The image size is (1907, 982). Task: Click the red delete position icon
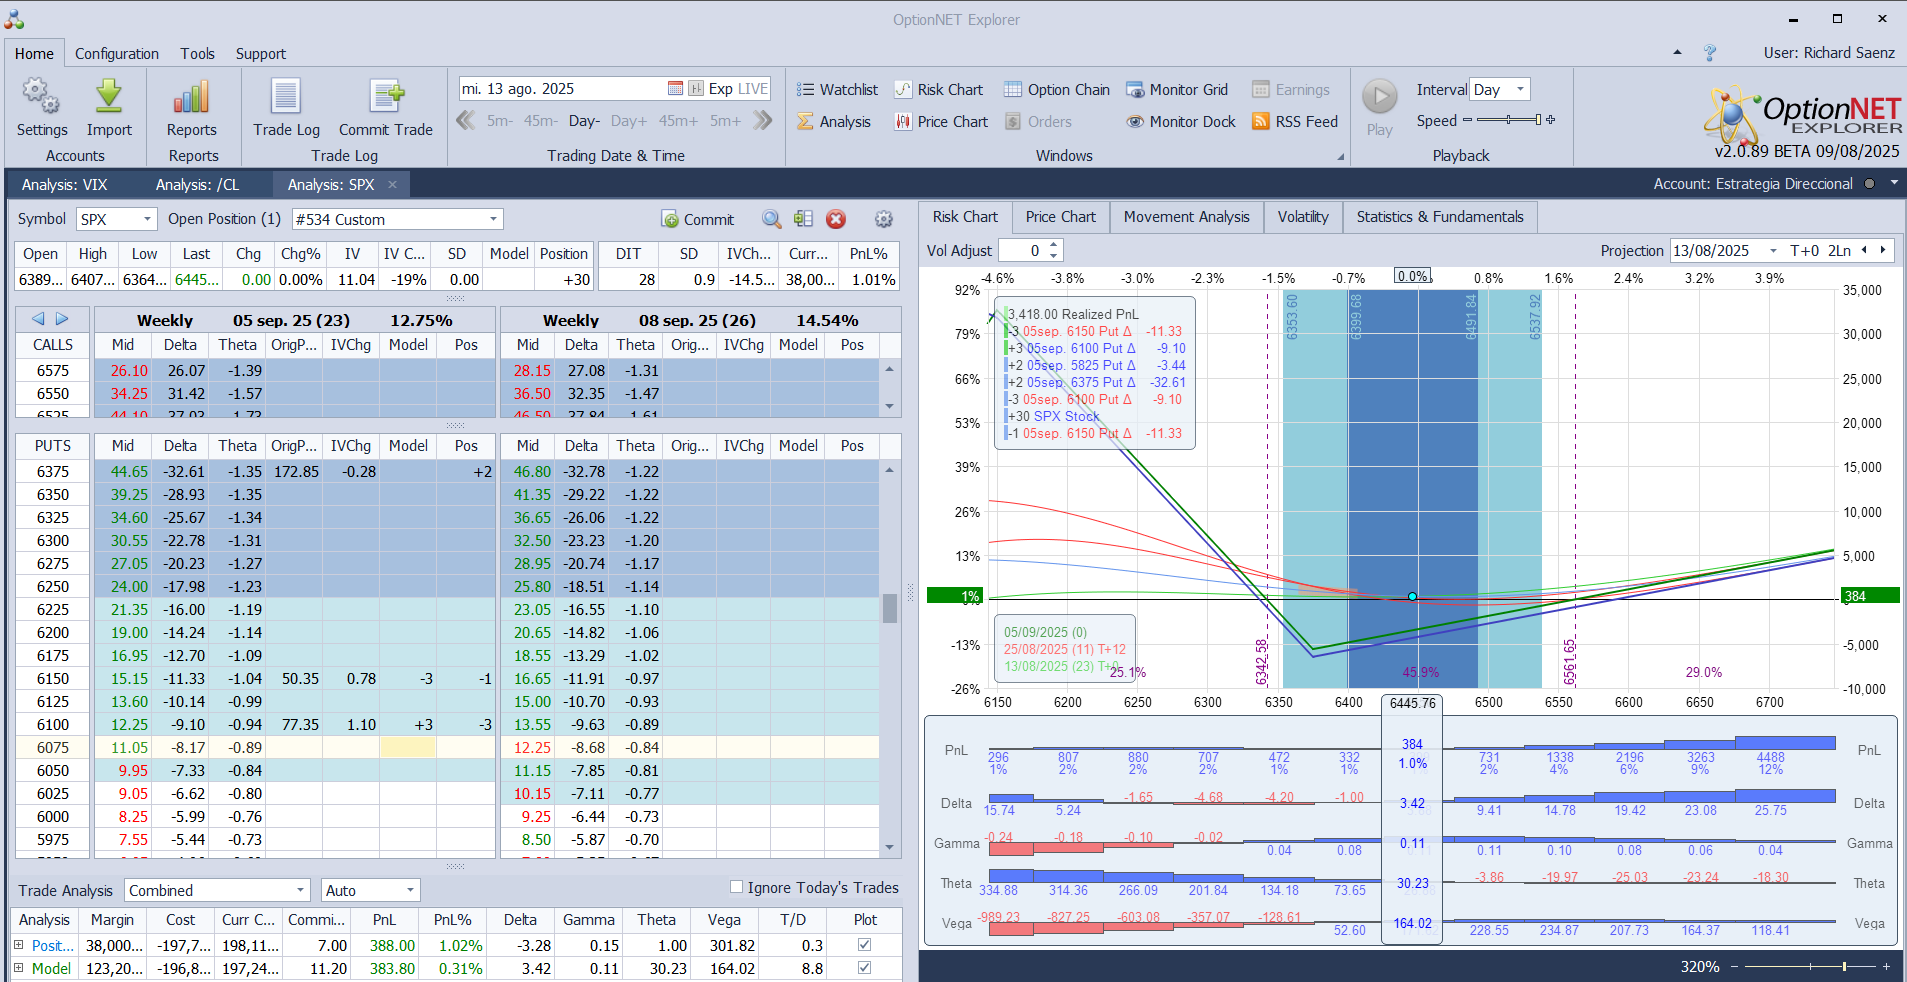tap(836, 220)
